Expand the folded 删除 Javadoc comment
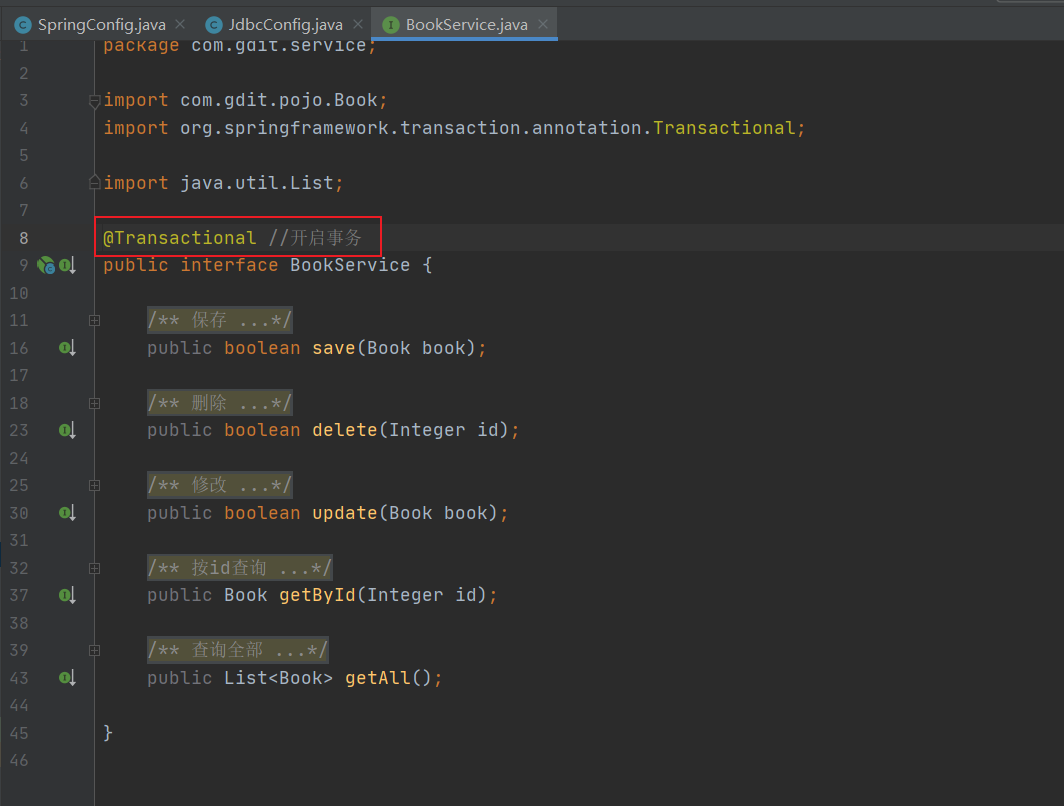The height and width of the screenshot is (806, 1064). pos(95,403)
